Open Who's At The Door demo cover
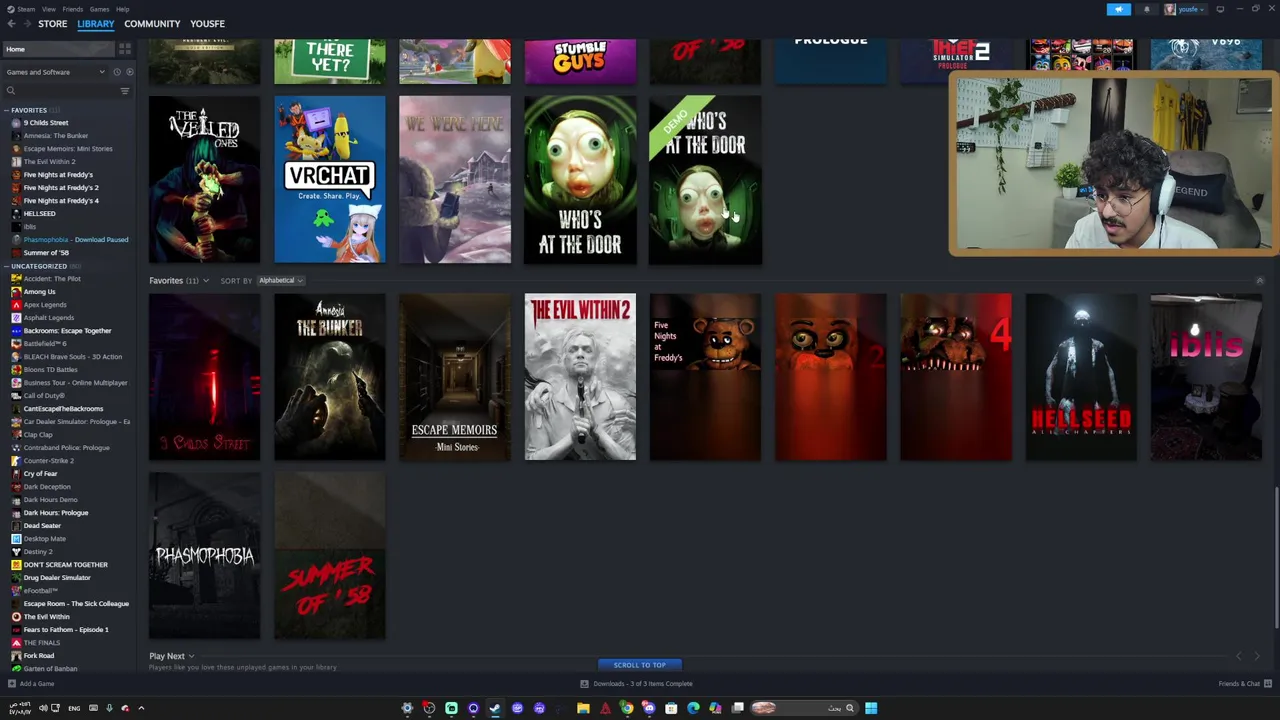This screenshot has width=1280, height=720. [705, 180]
